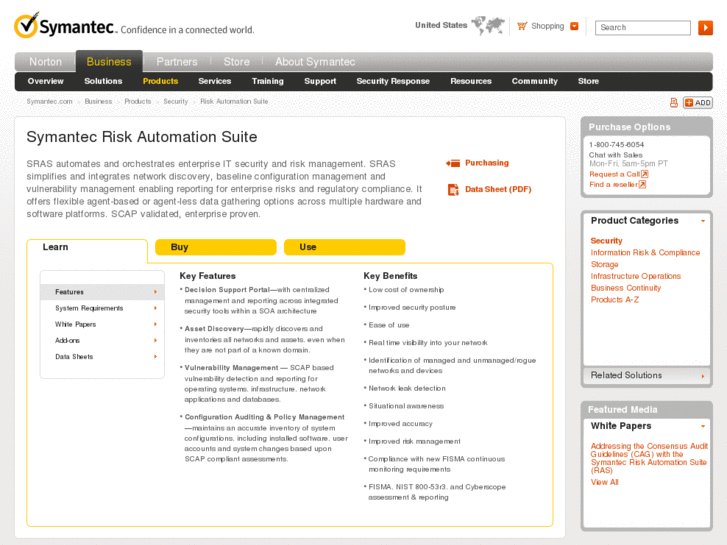Open Business Continuity link

625,288
